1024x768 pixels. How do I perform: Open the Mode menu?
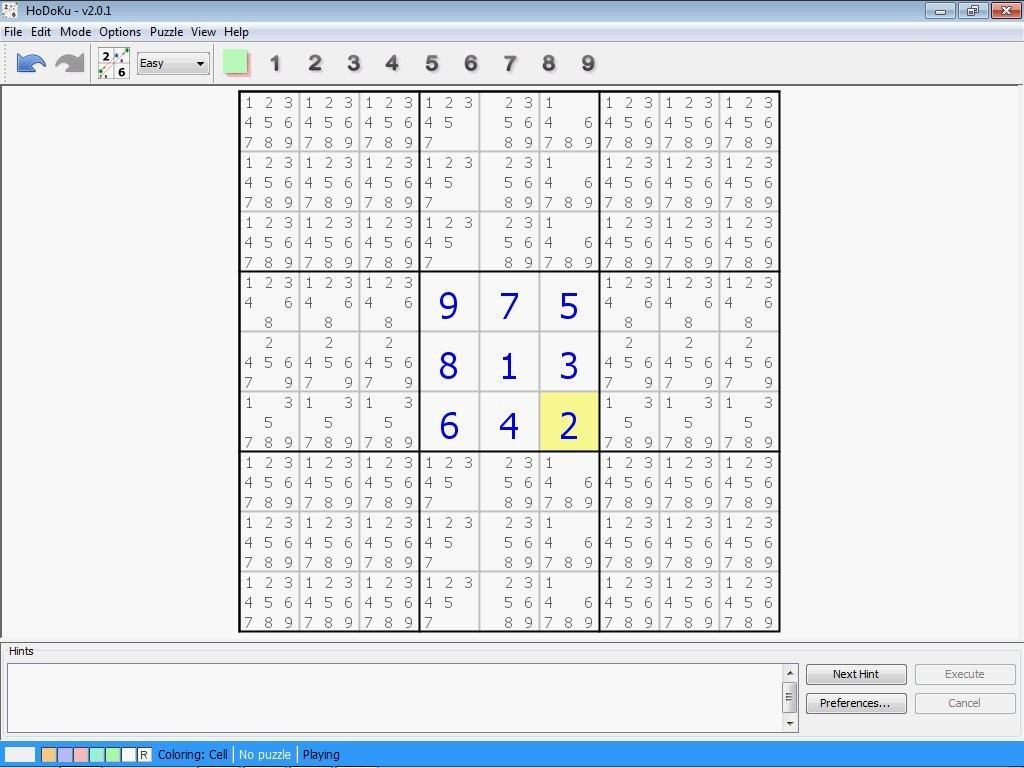(x=75, y=32)
